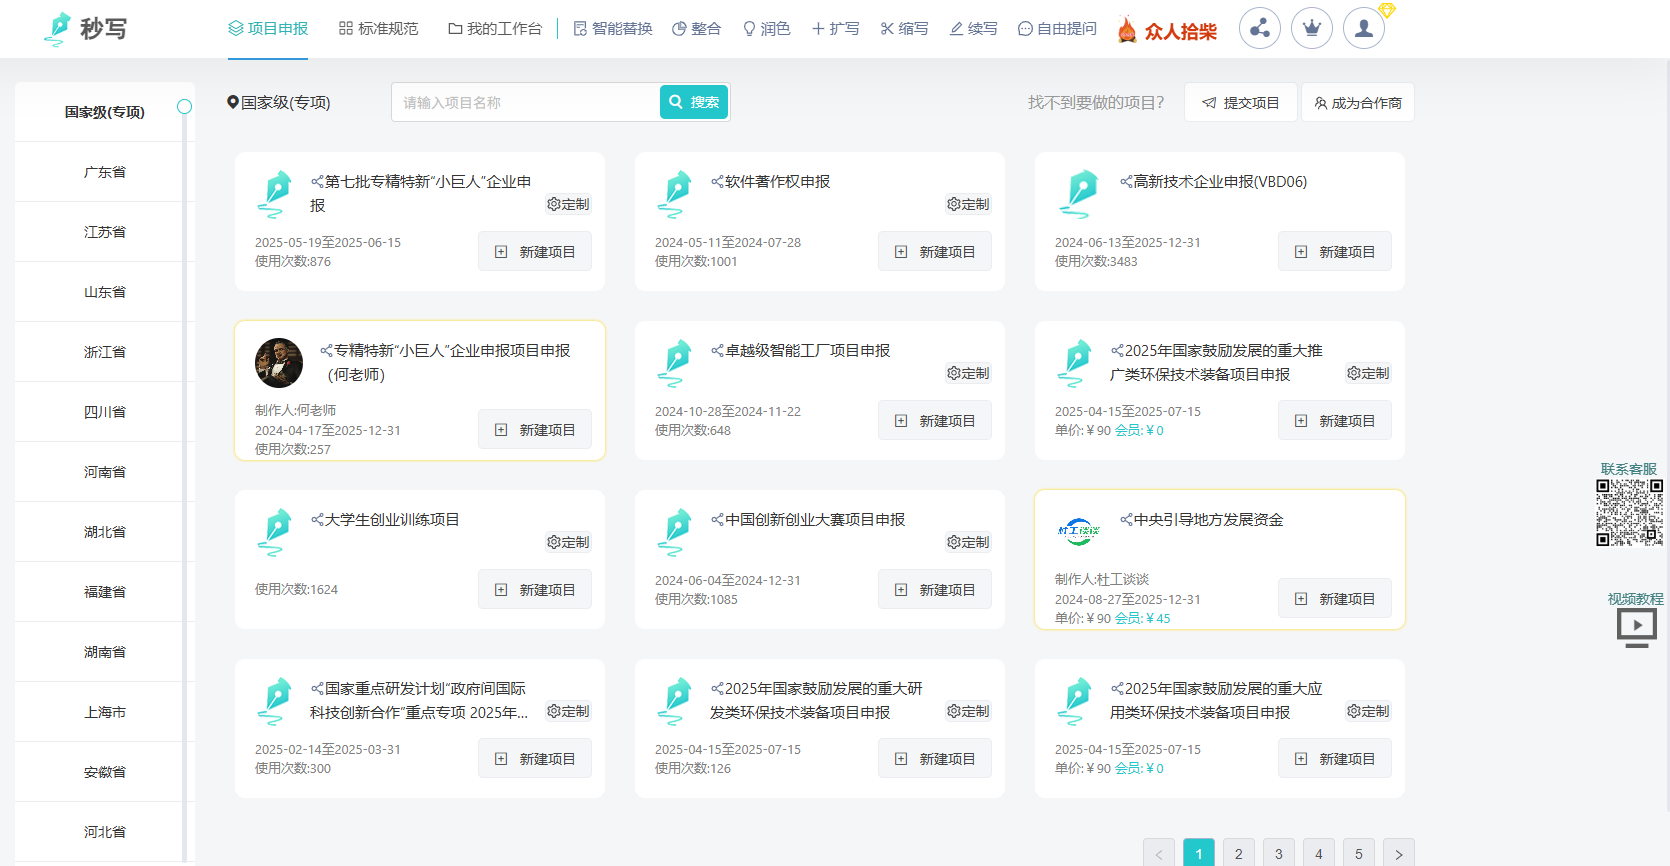The image size is (1670, 866).
Task: Focus the project name search field
Action: coord(526,102)
